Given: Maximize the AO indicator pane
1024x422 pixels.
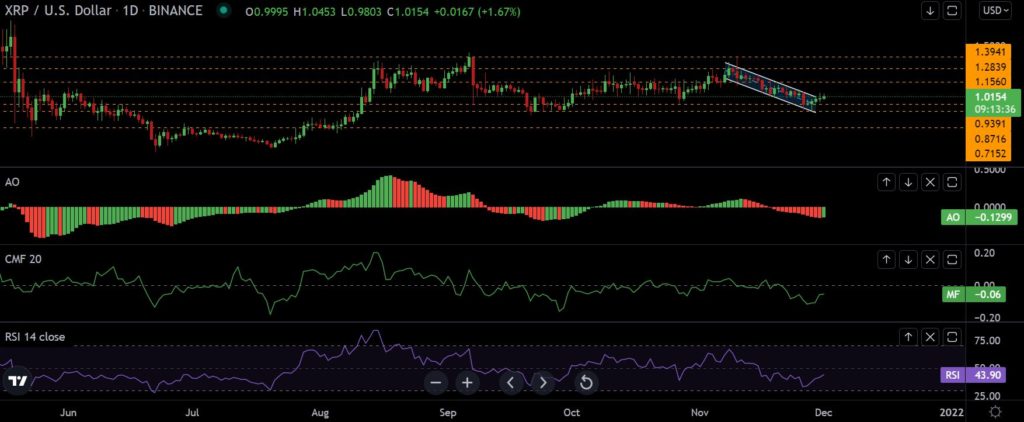Looking at the screenshot, I should click(953, 182).
